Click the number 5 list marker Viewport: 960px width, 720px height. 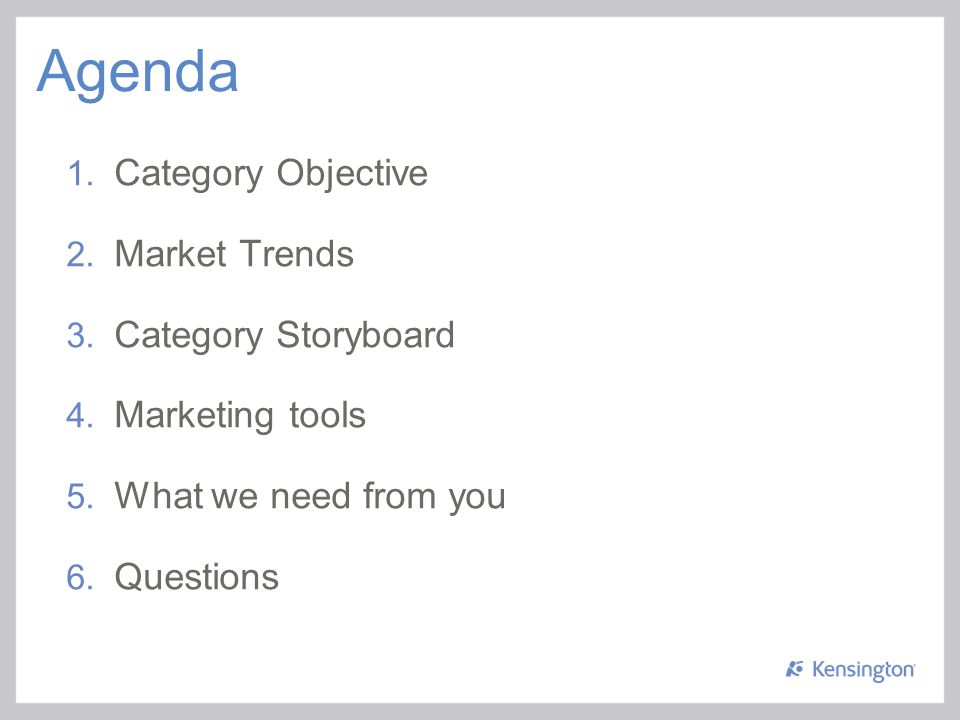coord(80,497)
